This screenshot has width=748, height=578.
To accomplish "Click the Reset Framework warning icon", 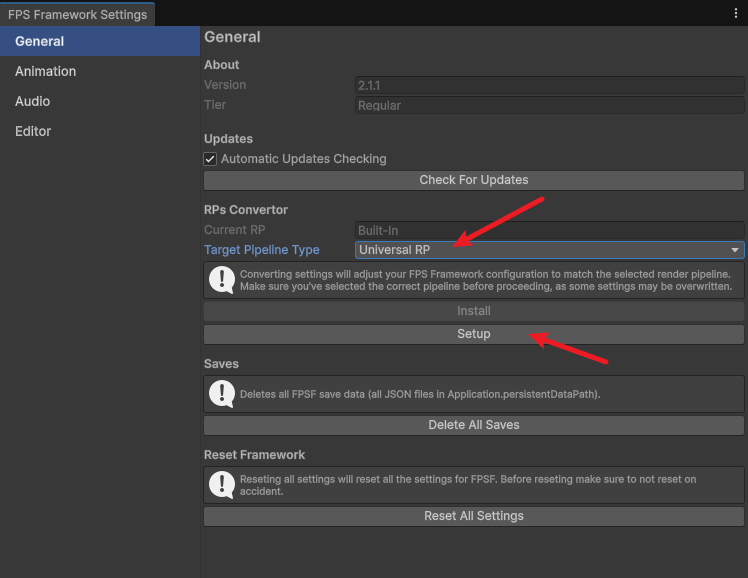I will (x=222, y=485).
